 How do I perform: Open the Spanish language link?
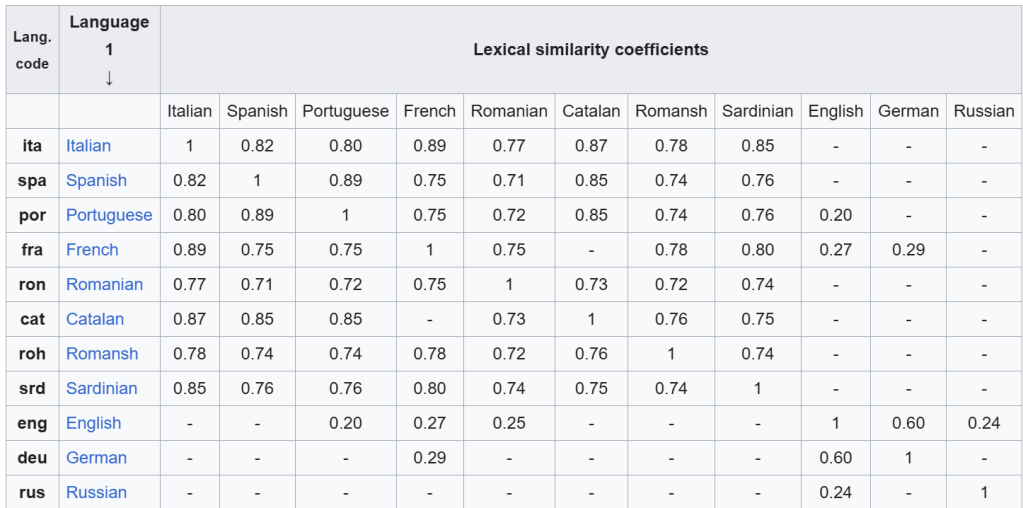pyautogui.click(x=96, y=181)
